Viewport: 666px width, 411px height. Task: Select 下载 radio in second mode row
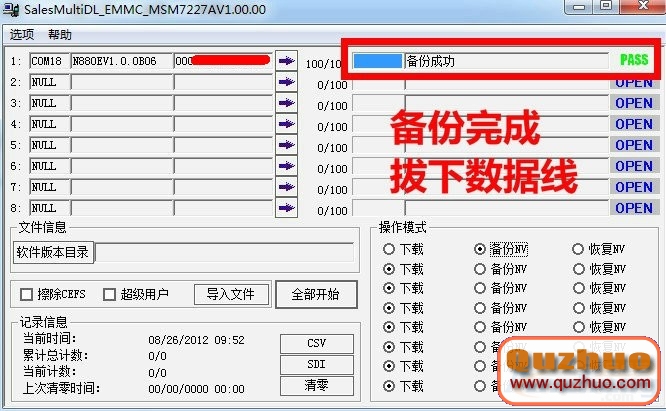click(389, 269)
